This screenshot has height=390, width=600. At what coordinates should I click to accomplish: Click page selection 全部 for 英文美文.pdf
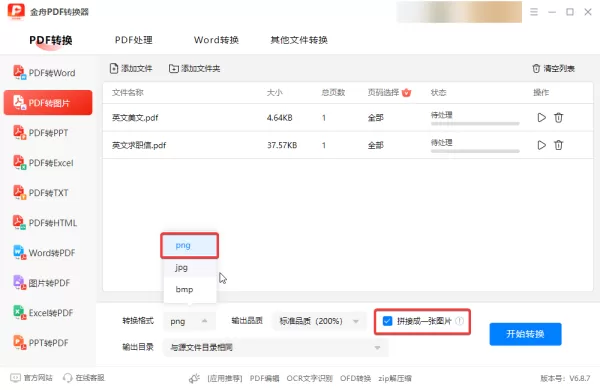coord(375,117)
